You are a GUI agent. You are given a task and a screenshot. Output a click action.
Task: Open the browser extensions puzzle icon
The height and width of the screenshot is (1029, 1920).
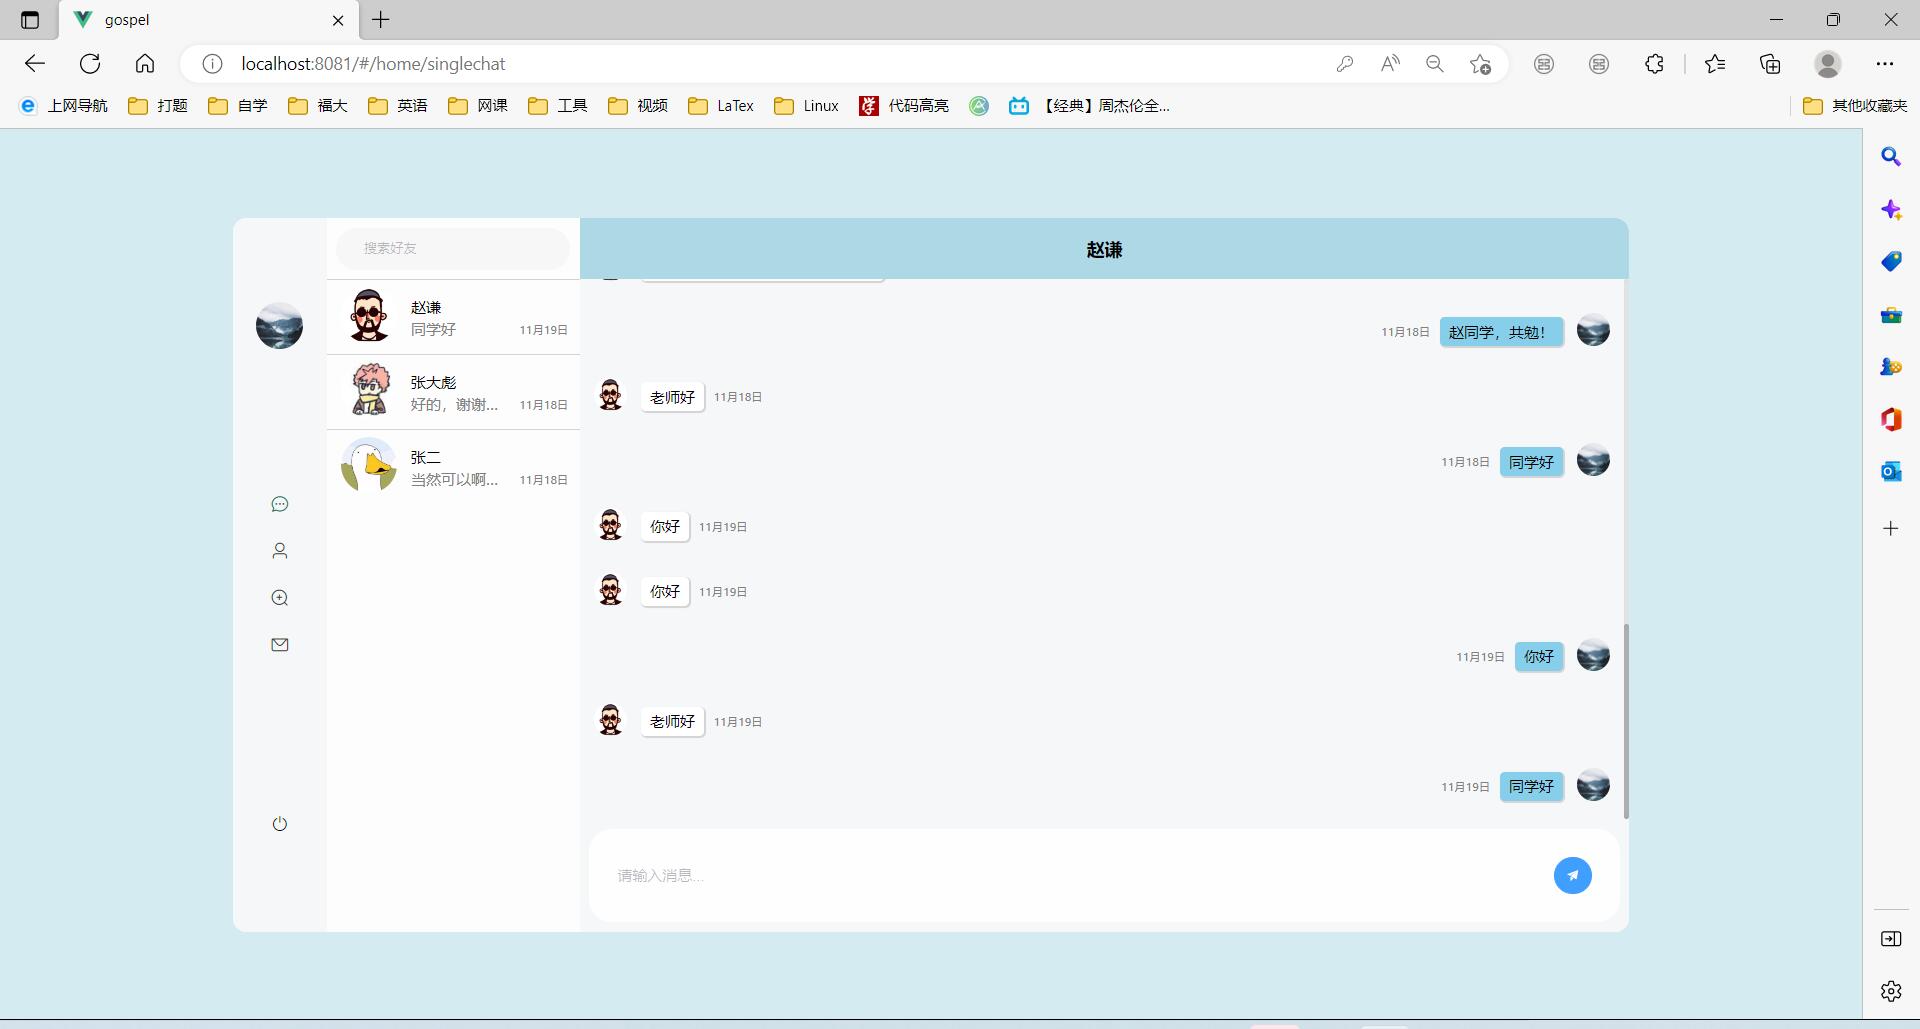tap(1654, 64)
